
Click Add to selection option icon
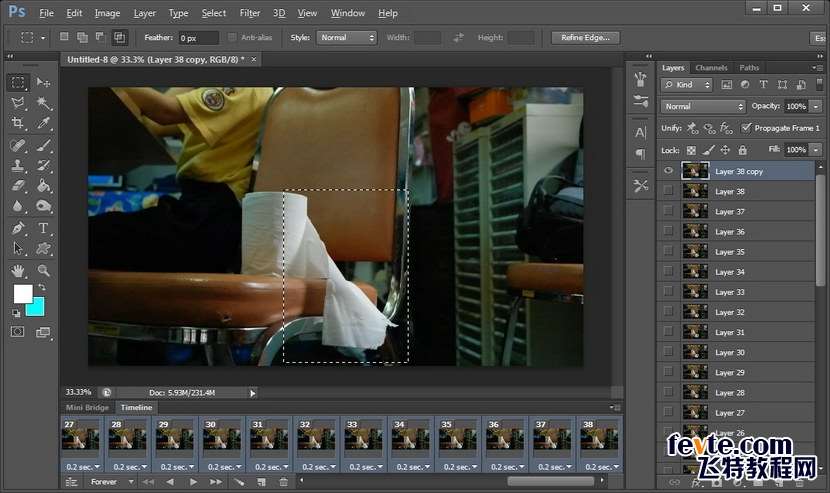[83, 37]
